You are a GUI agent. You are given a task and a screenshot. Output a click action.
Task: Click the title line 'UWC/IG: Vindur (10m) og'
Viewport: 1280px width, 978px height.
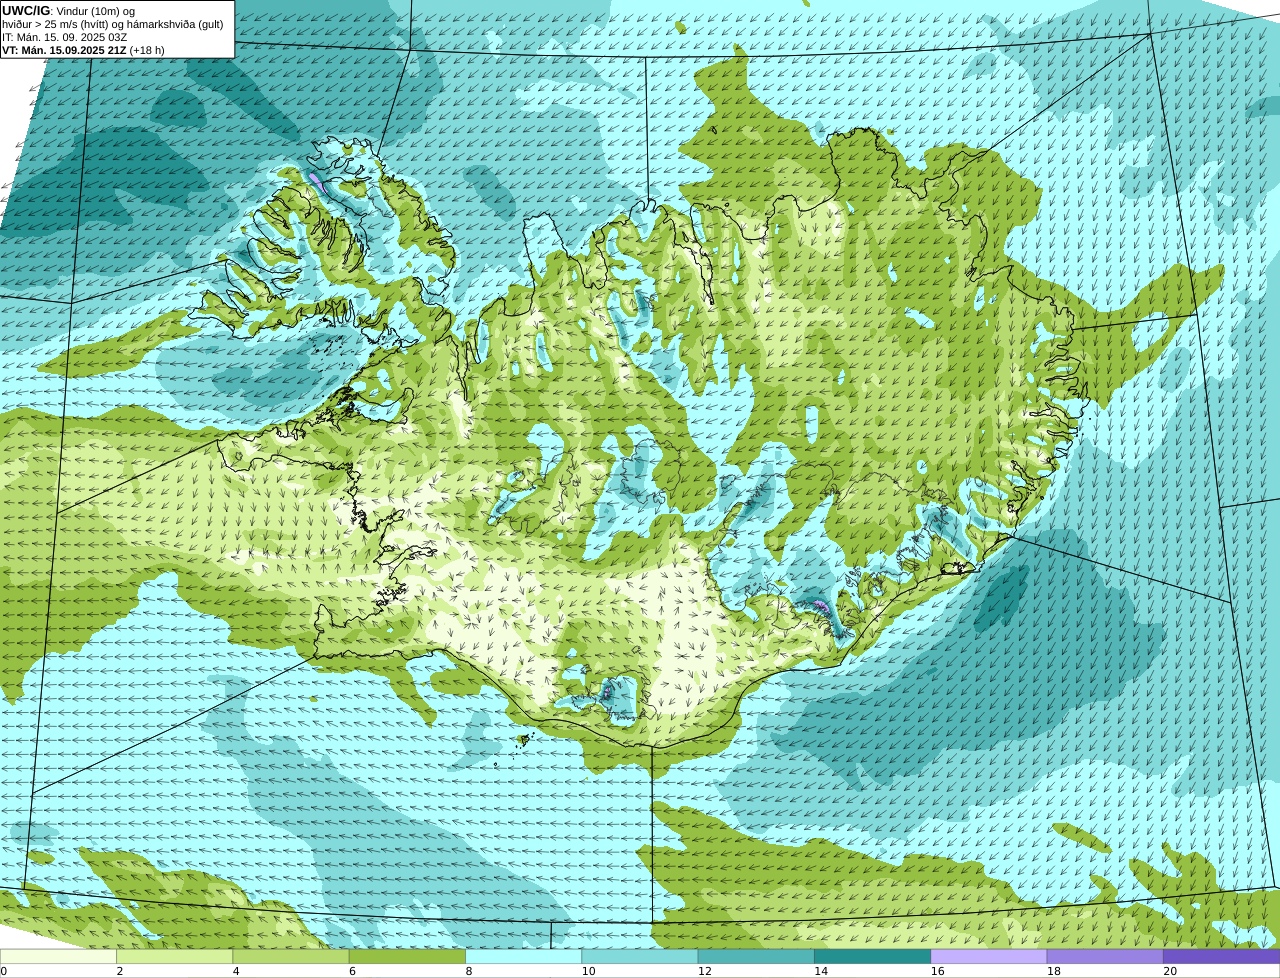point(68,11)
